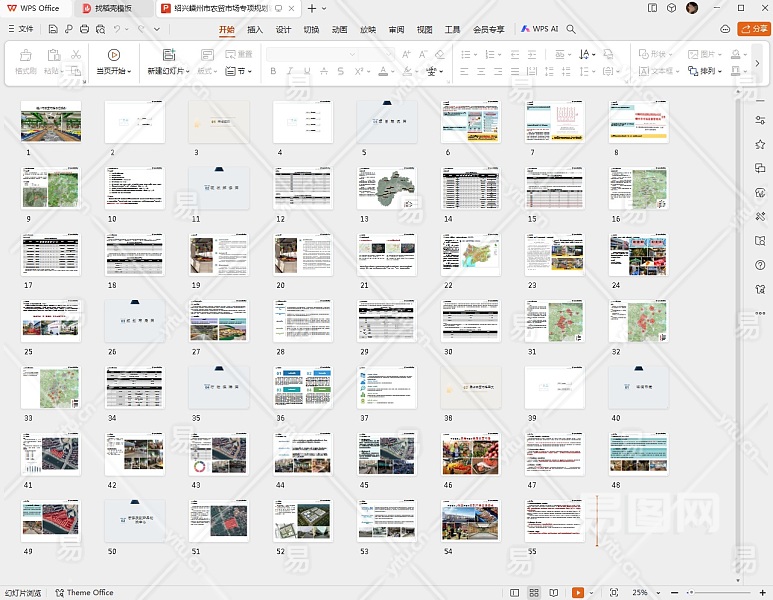Start slideshow from the status bar play button
Image resolution: width=773 pixels, height=600 pixels.
click(x=578, y=593)
